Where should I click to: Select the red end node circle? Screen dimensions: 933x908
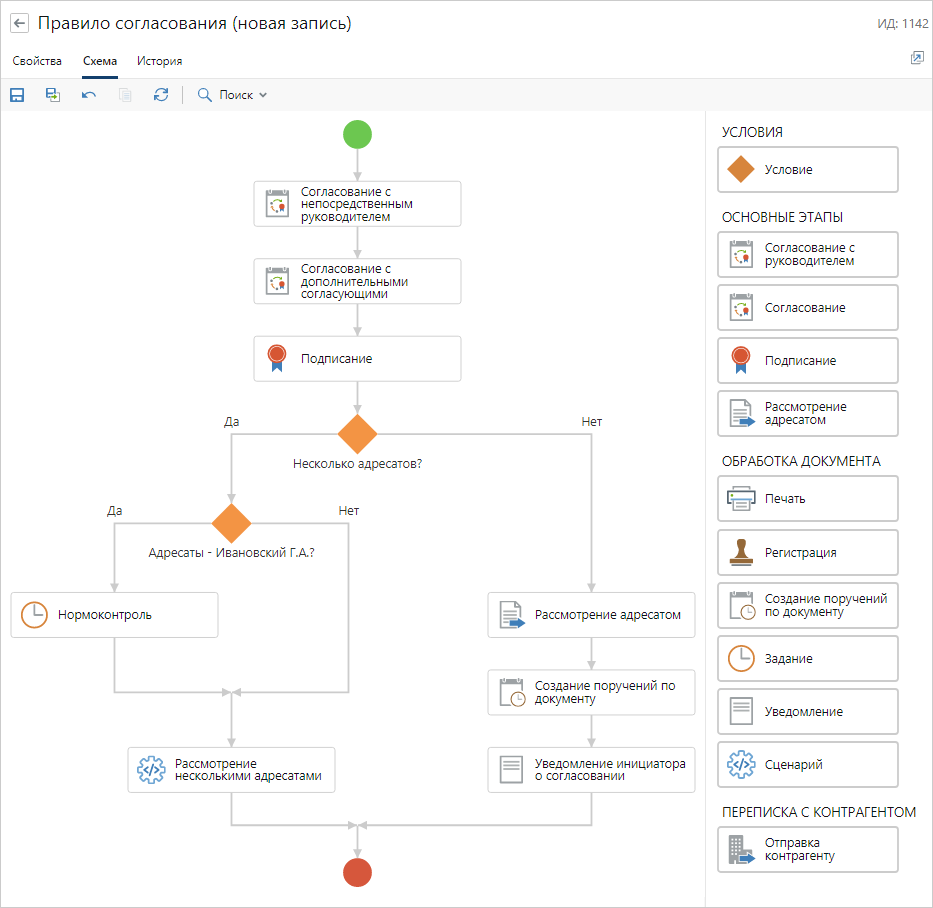click(x=357, y=872)
